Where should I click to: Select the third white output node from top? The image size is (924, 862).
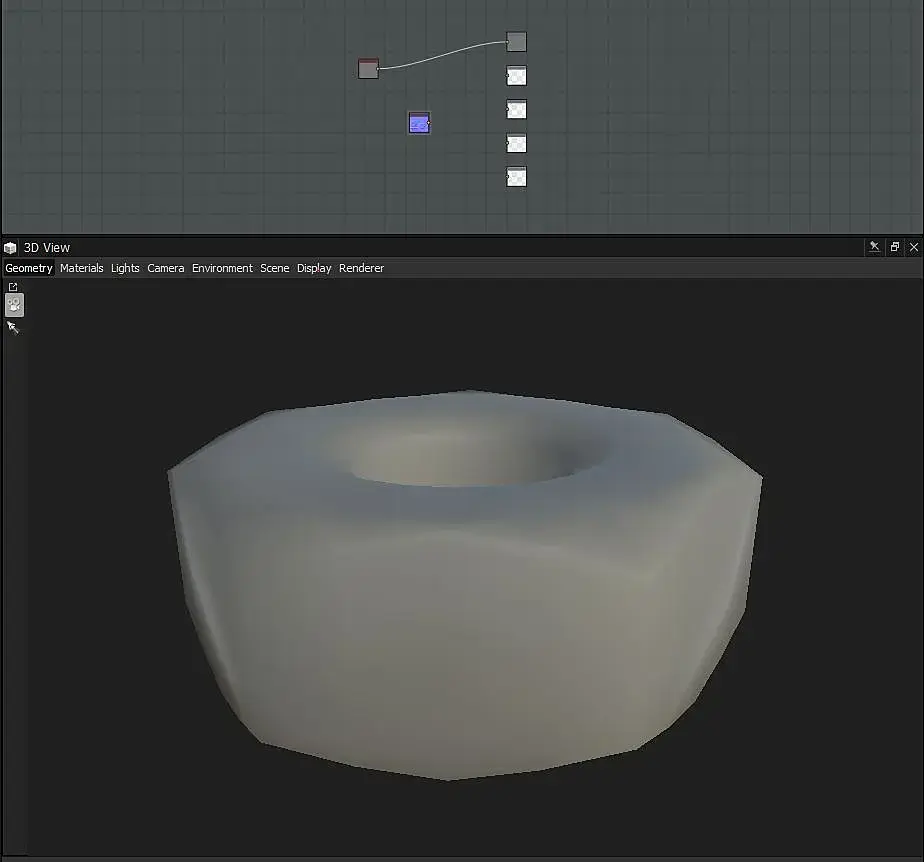click(516, 143)
